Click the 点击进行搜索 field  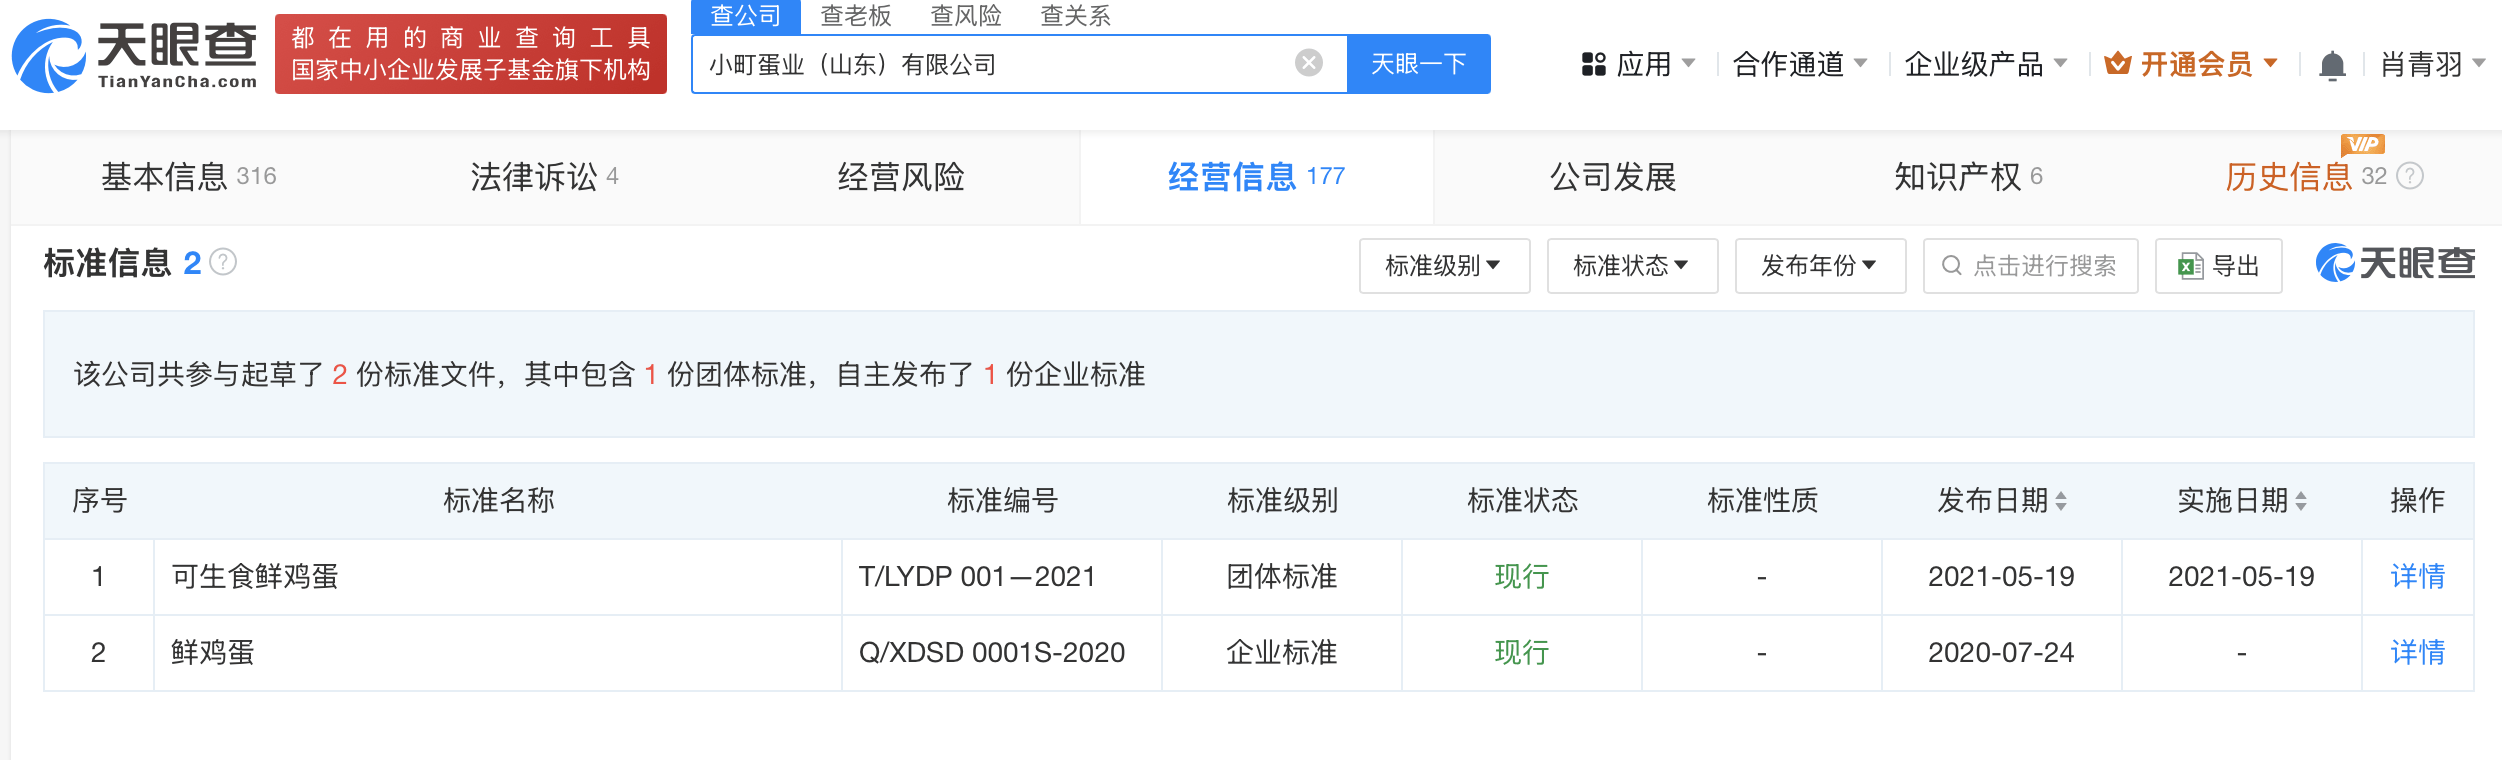[x=2030, y=266]
